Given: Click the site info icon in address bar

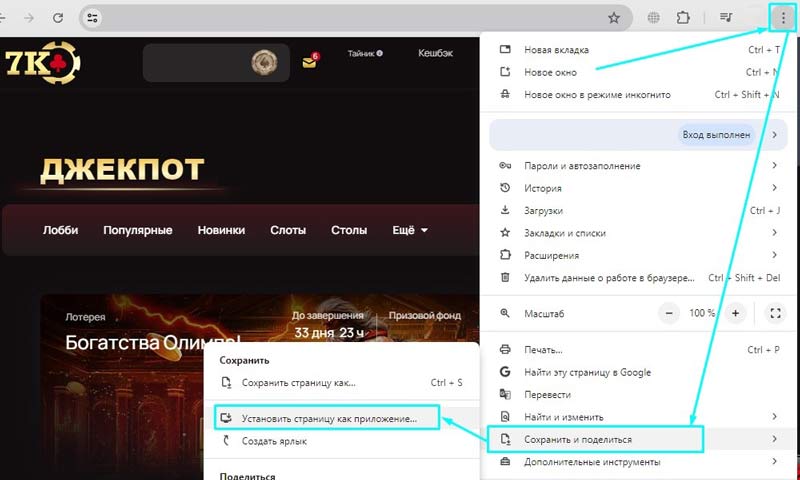Looking at the screenshot, I should 92,18.
